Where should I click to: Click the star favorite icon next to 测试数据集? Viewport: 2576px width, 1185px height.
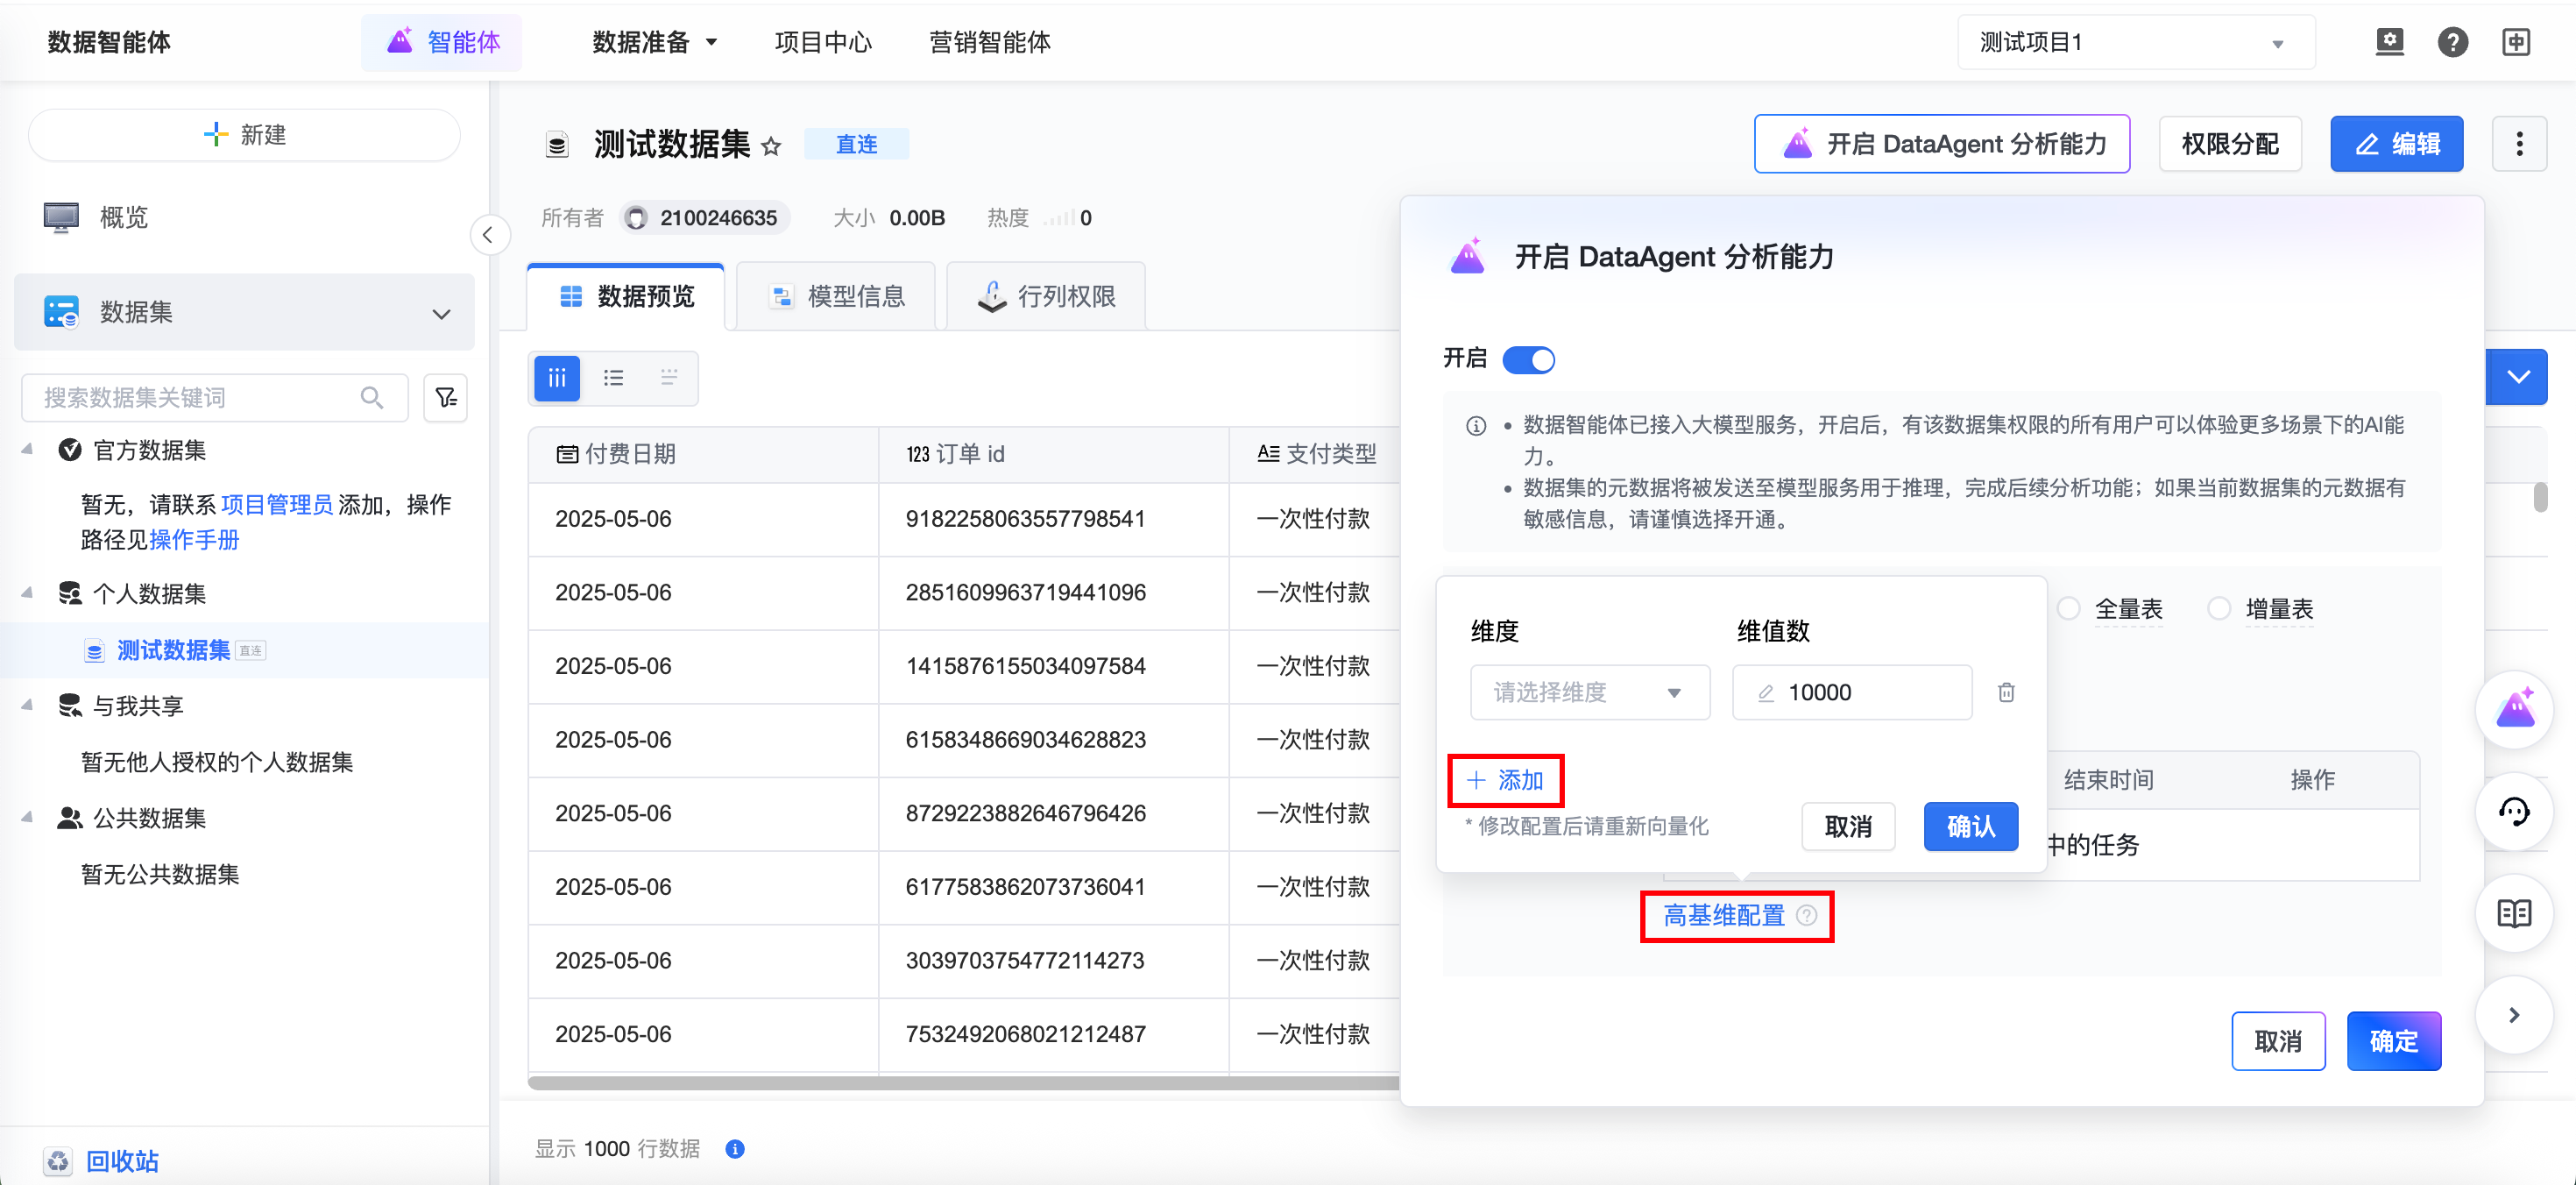[770, 146]
